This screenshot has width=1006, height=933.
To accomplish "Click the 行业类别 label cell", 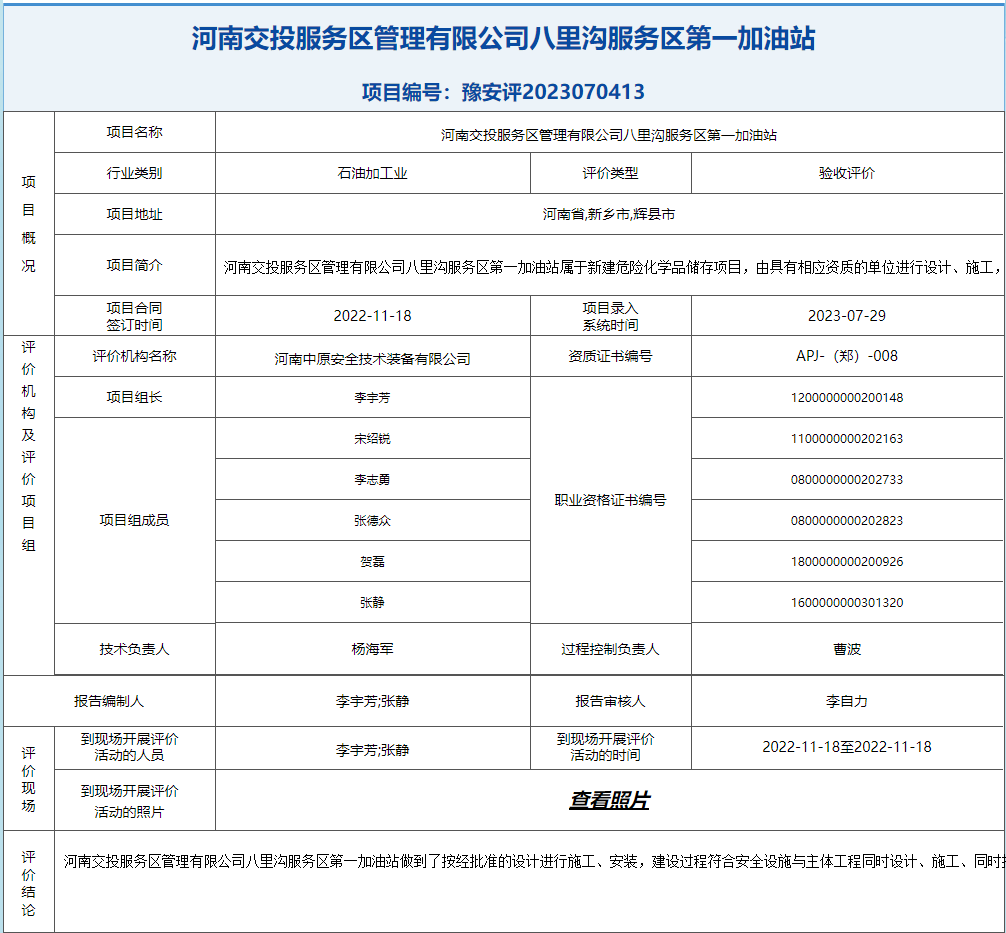I will 135,173.
